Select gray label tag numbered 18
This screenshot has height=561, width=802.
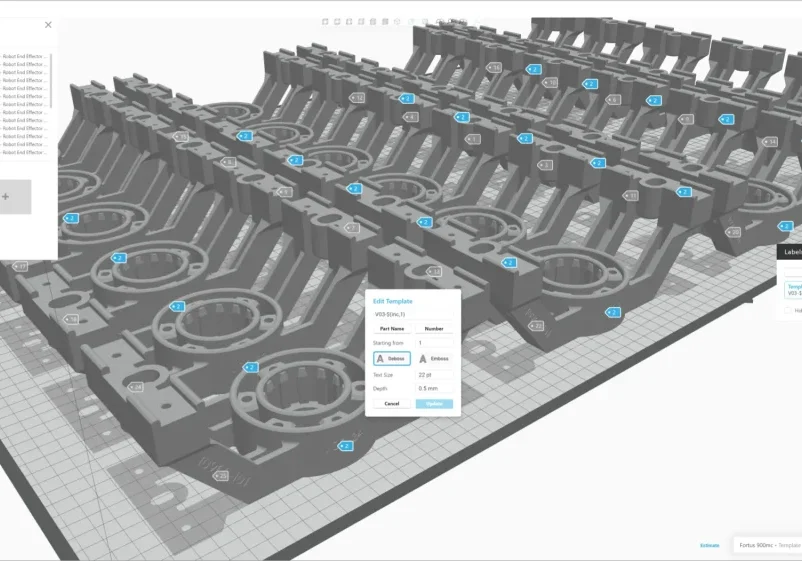point(71,319)
